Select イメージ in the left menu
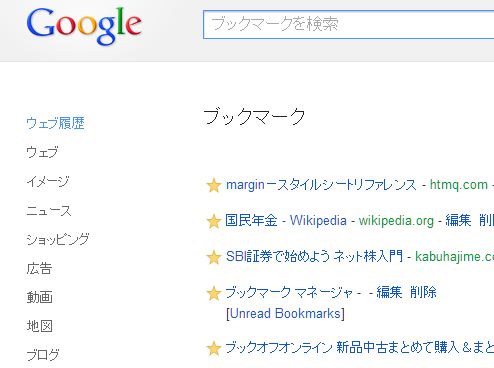The image size is (494, 368). 48,181
